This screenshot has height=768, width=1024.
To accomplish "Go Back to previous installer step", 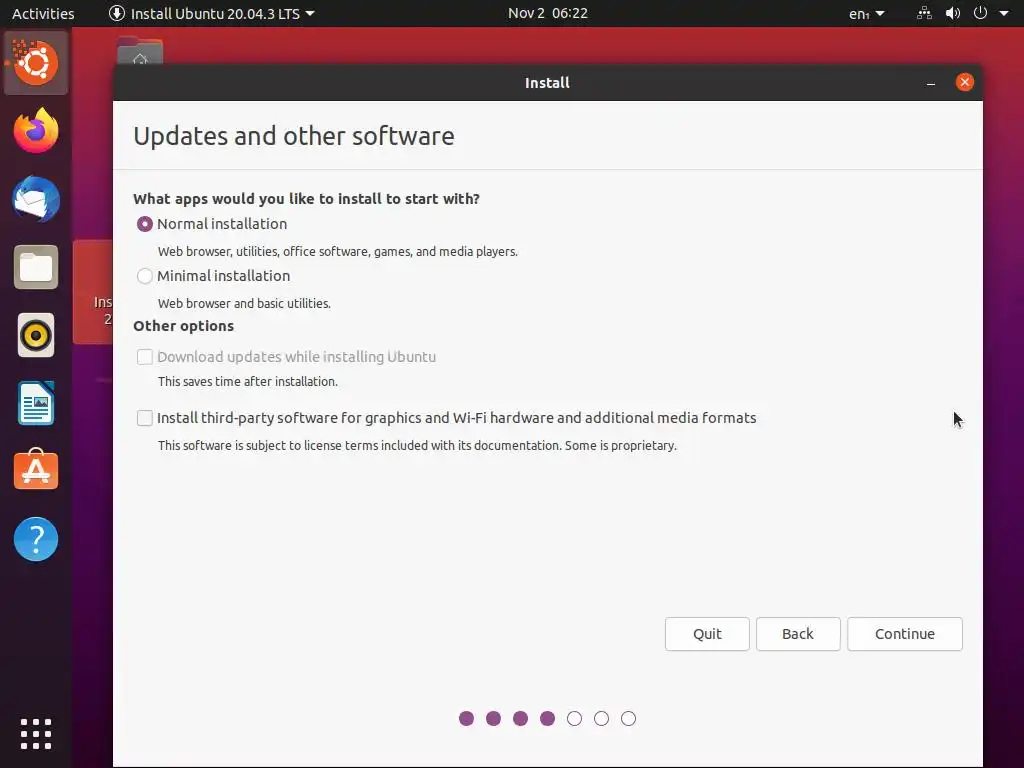I will pyautogui.click(x=798, y=634).
